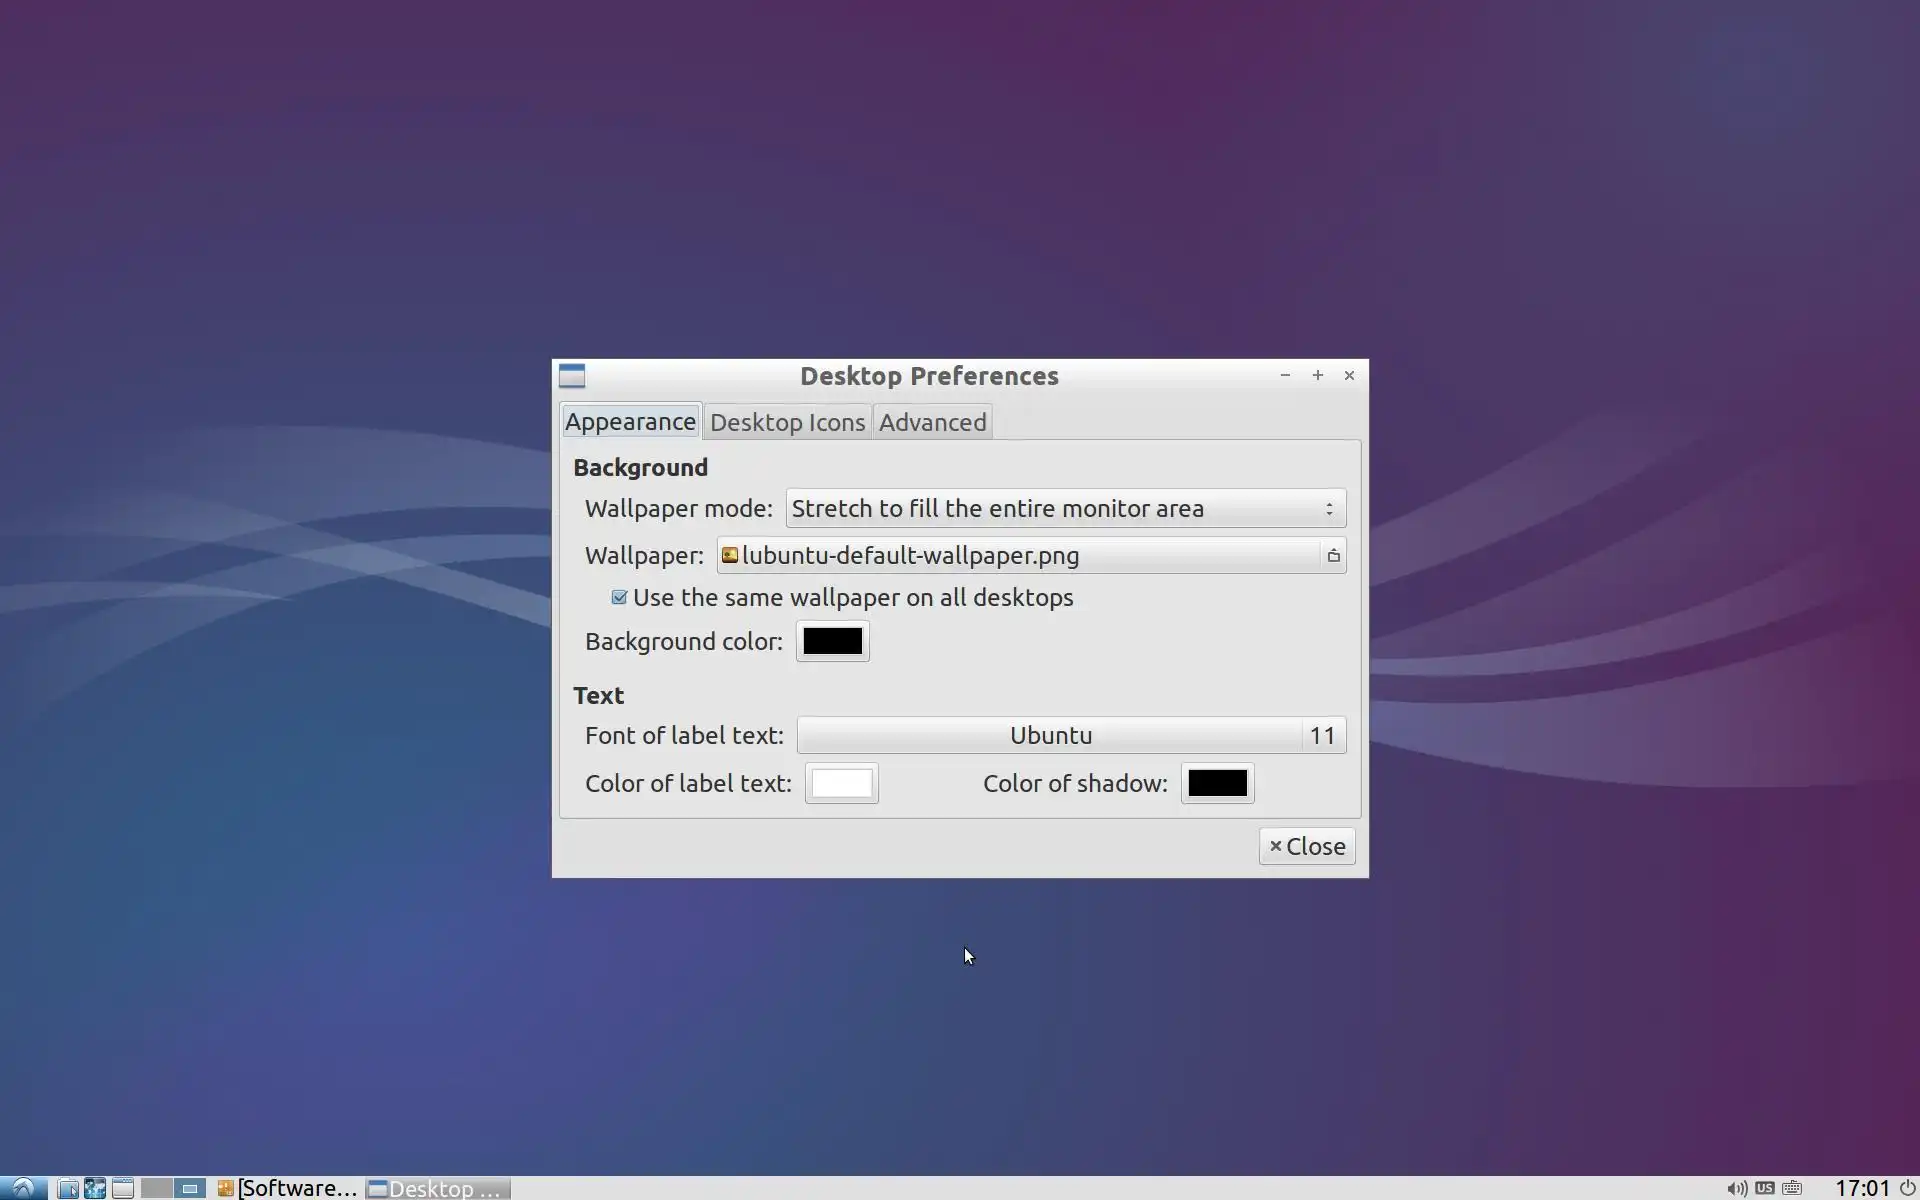Viewport: 1920px width, 1200px height.
Task: Click the power logout icon
Action: 1907,1188
